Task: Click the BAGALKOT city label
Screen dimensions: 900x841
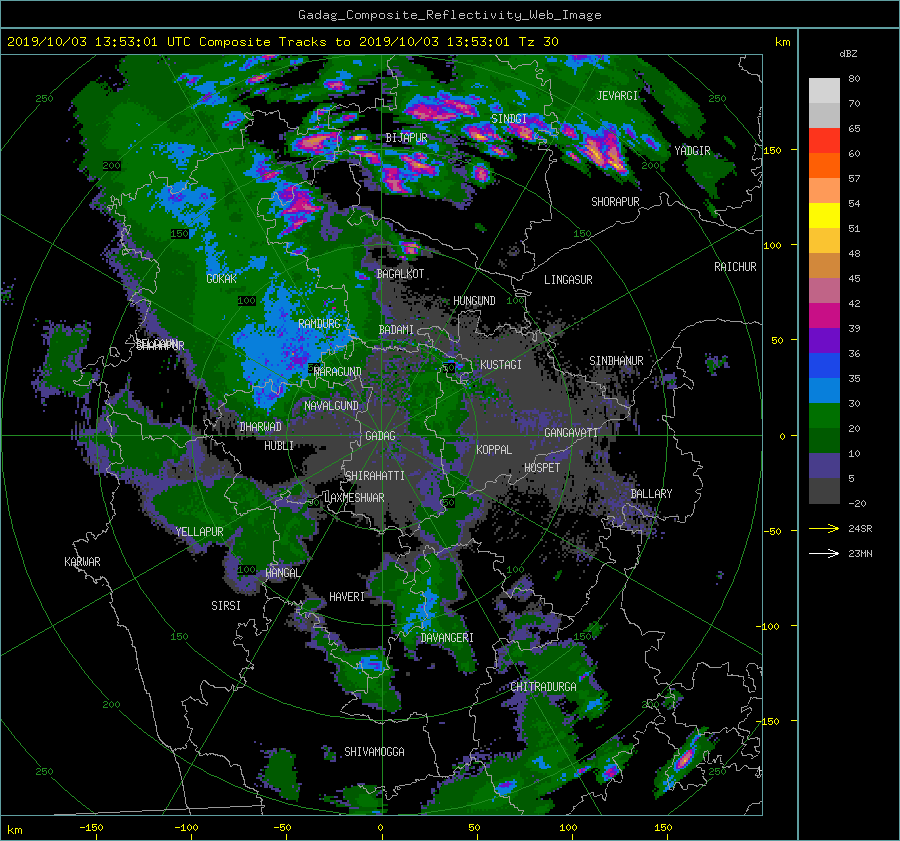Action: (x=400, y=274)
